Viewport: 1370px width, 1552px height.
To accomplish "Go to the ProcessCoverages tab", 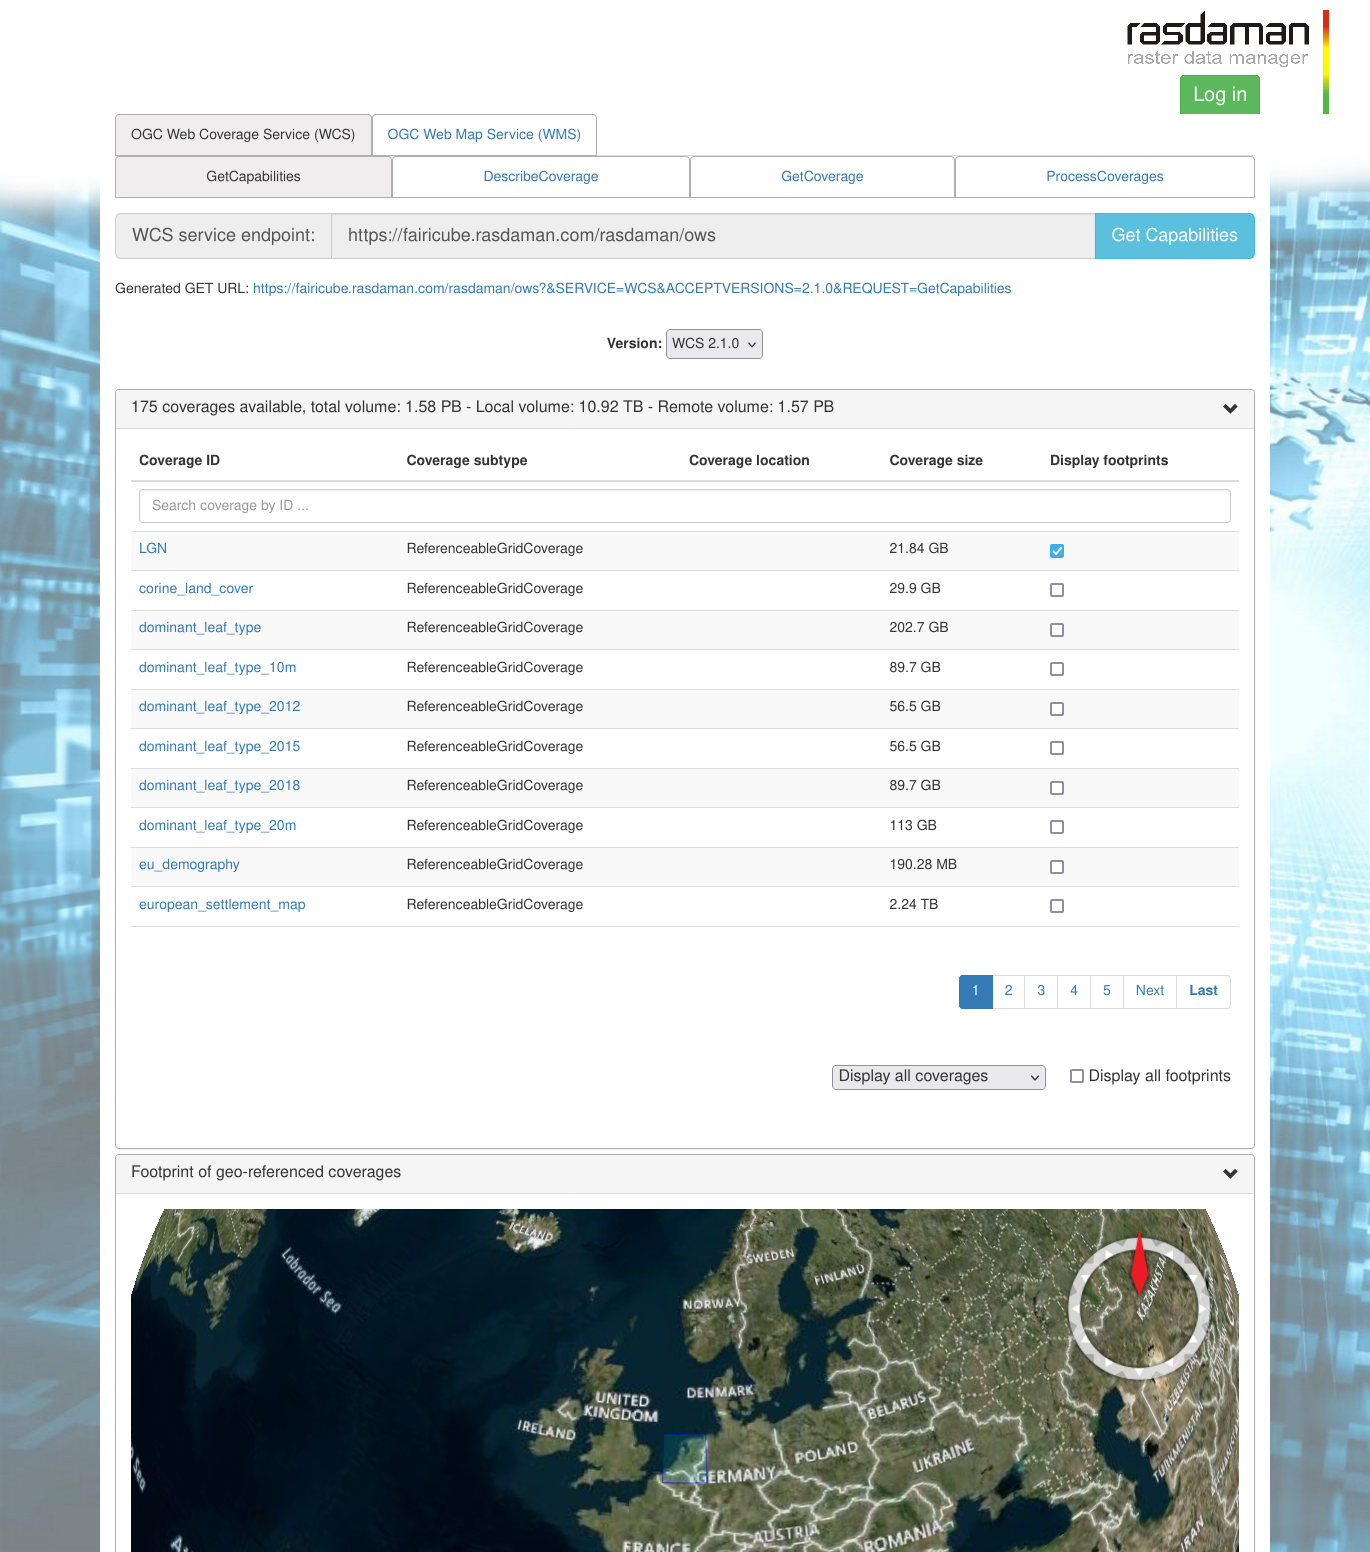I will [1104, 177].
